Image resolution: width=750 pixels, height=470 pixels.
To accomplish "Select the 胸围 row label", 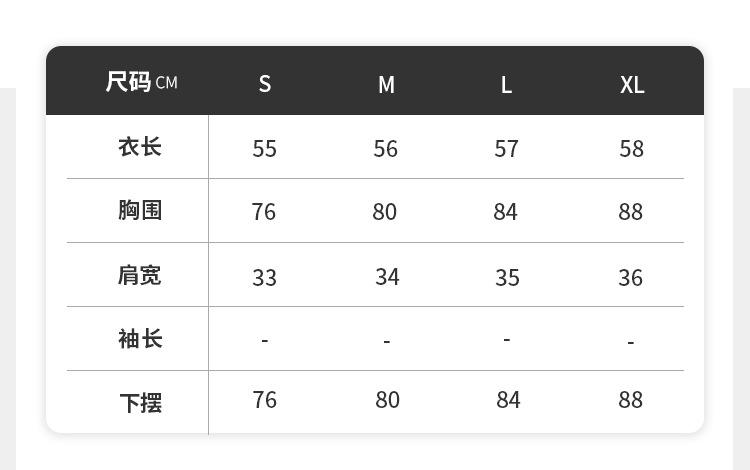I will [140, 210].
